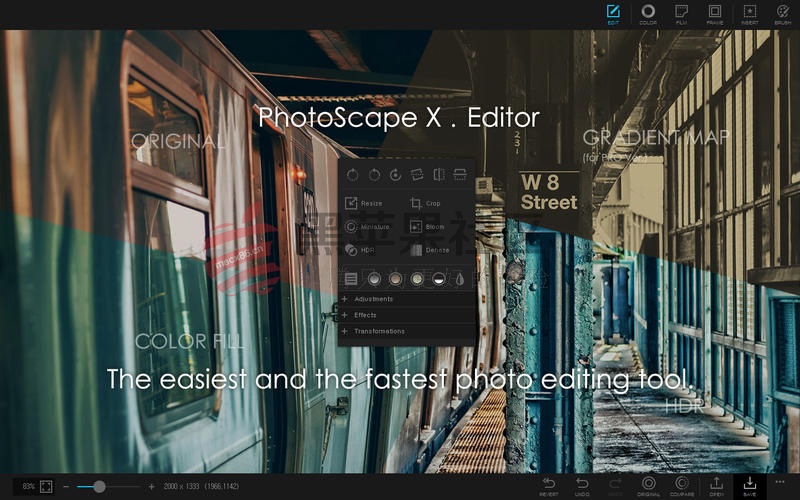Open the Color tab
This screenshot has width=800, height=500.
[648, 14]
